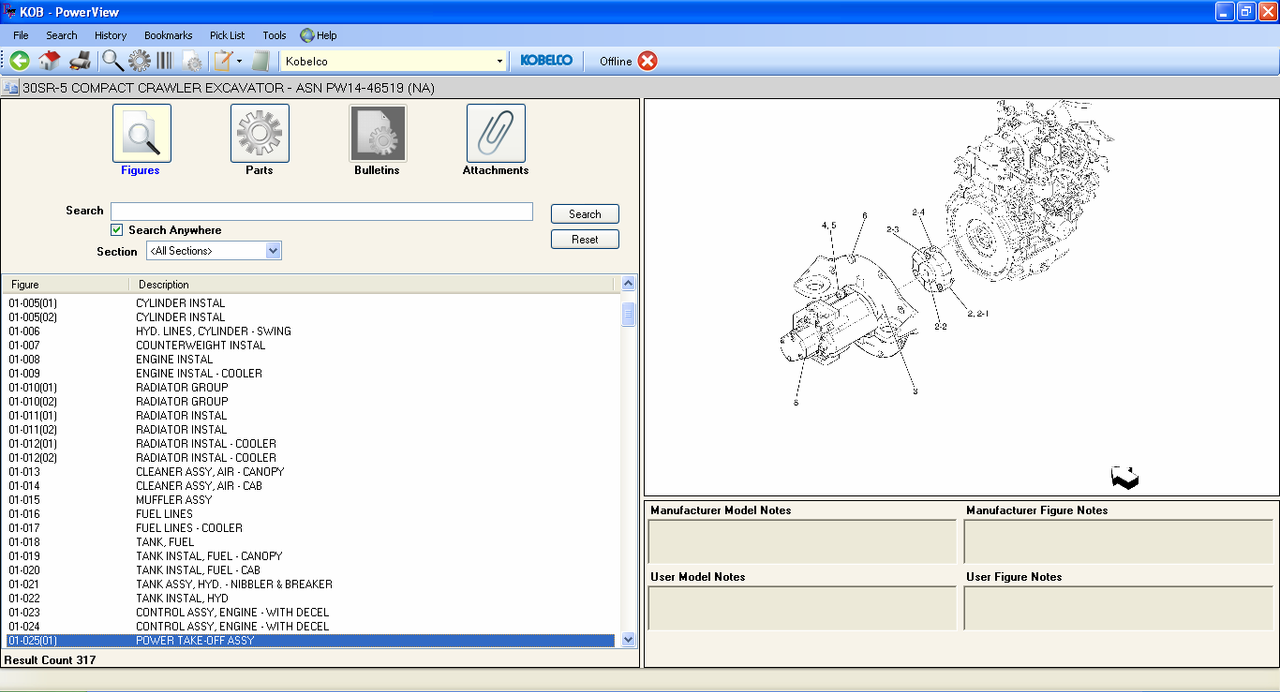The width and height of the screenshot is (1280, 692).
Task: Select figure 01-010(01) RADIATOR GROUP
Action: [311, 387]
